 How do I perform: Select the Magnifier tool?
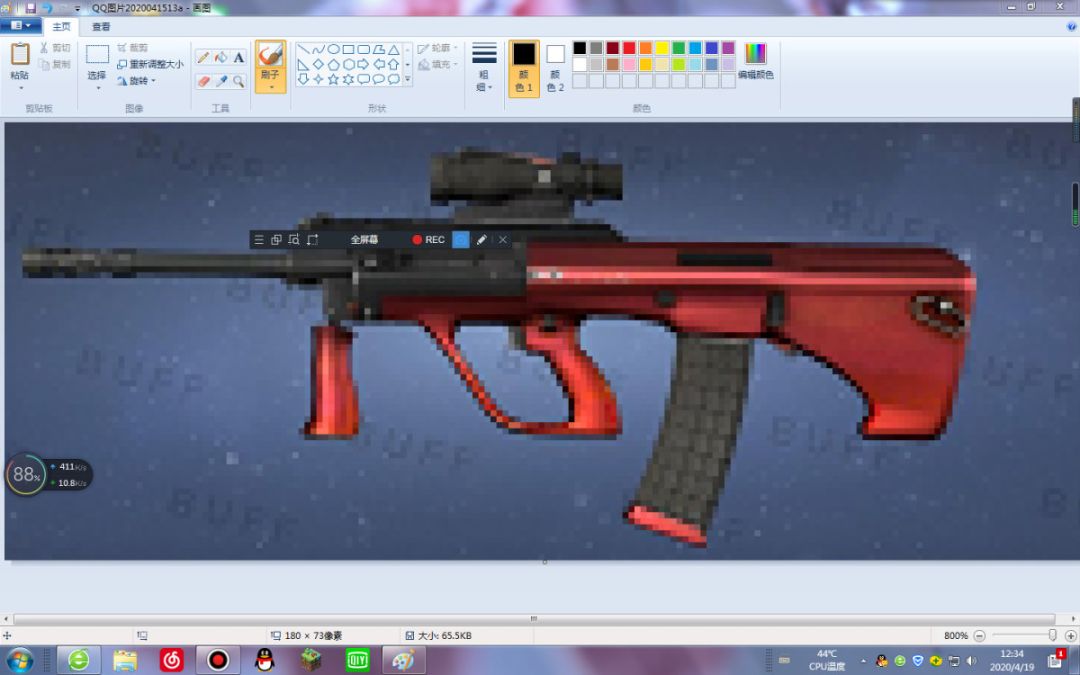point(238,81)
